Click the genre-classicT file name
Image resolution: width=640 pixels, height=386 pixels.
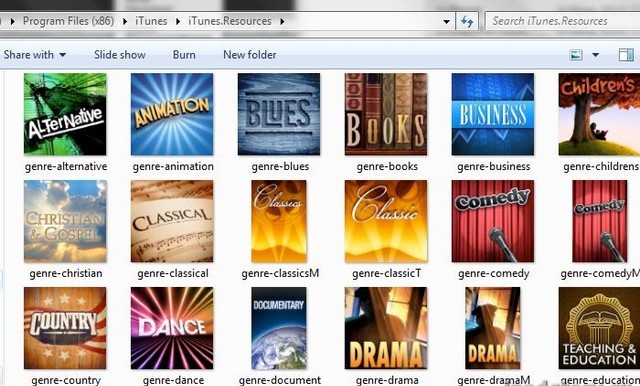point(387,273)
